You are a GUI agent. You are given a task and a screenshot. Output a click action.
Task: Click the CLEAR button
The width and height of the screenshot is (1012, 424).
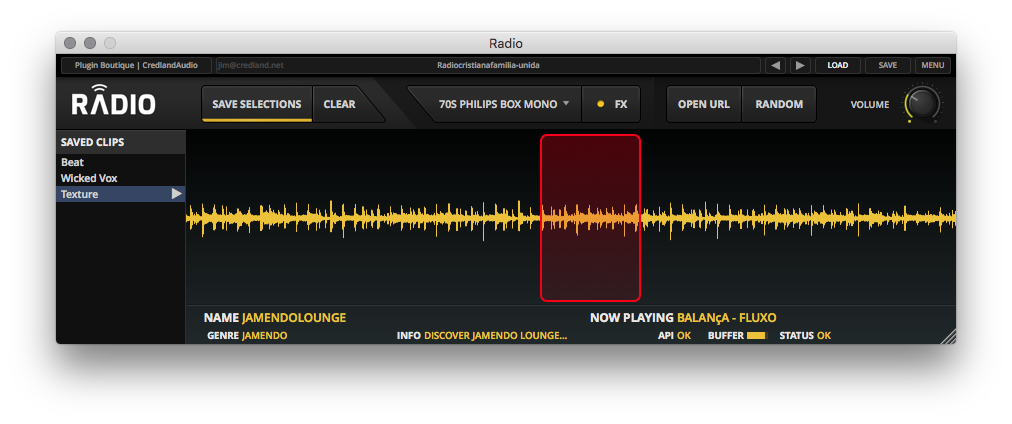click(x=339, y=104)
